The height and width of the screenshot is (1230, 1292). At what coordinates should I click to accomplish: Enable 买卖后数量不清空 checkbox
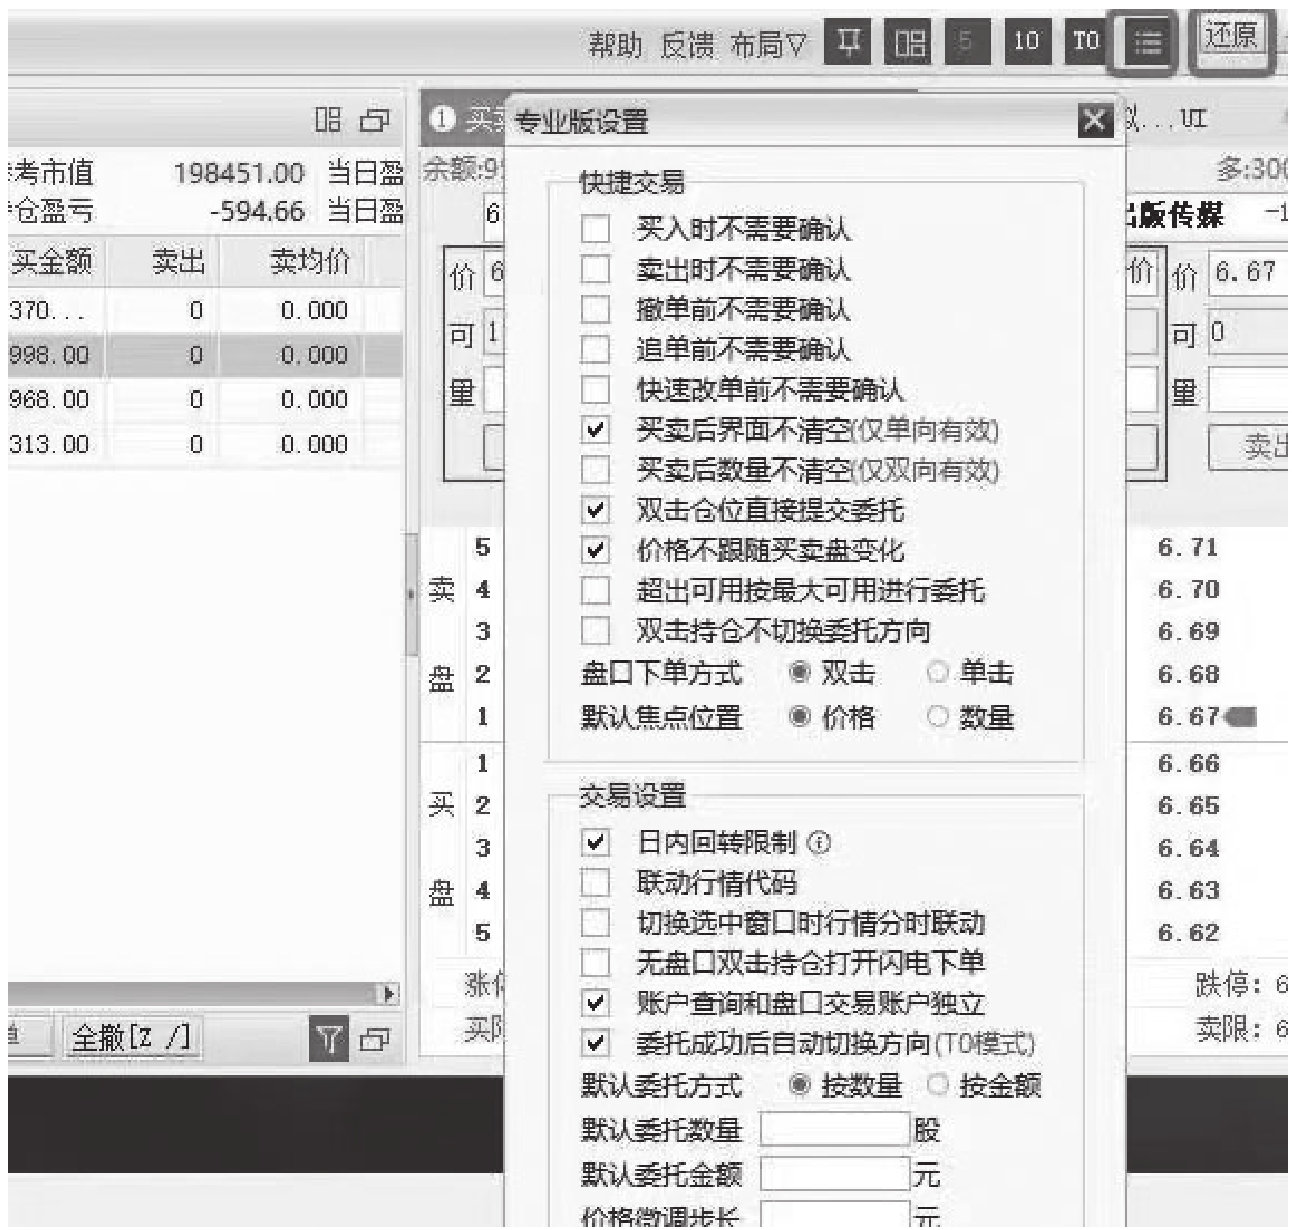point(595,470)
